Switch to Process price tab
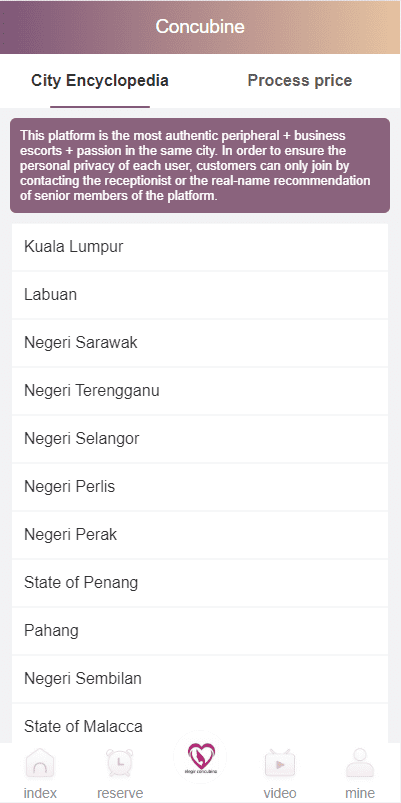401x803 pixels. point(300,81)
